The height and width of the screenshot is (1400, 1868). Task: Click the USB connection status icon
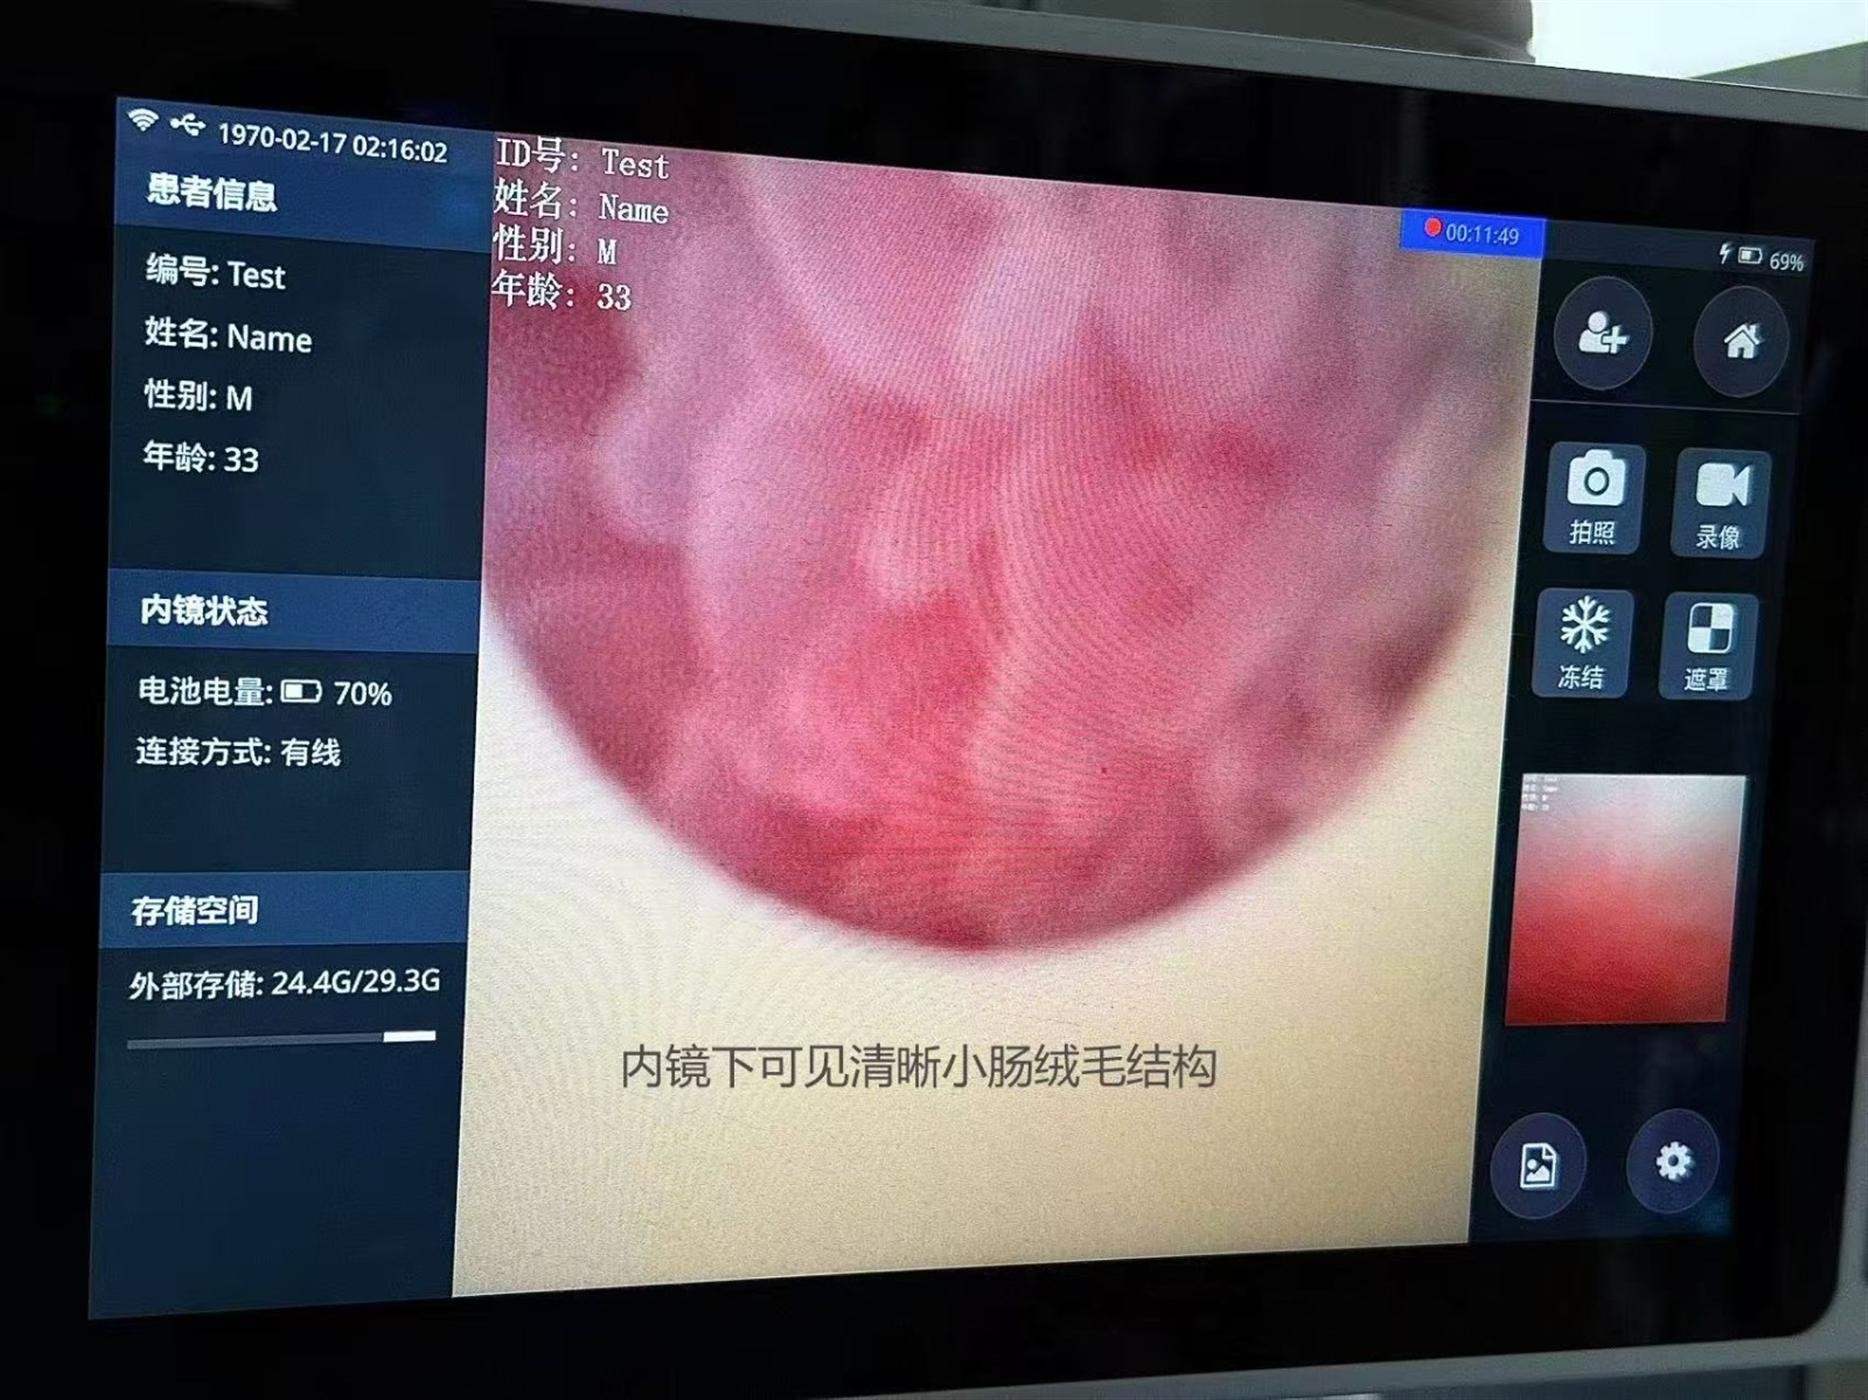187,125
